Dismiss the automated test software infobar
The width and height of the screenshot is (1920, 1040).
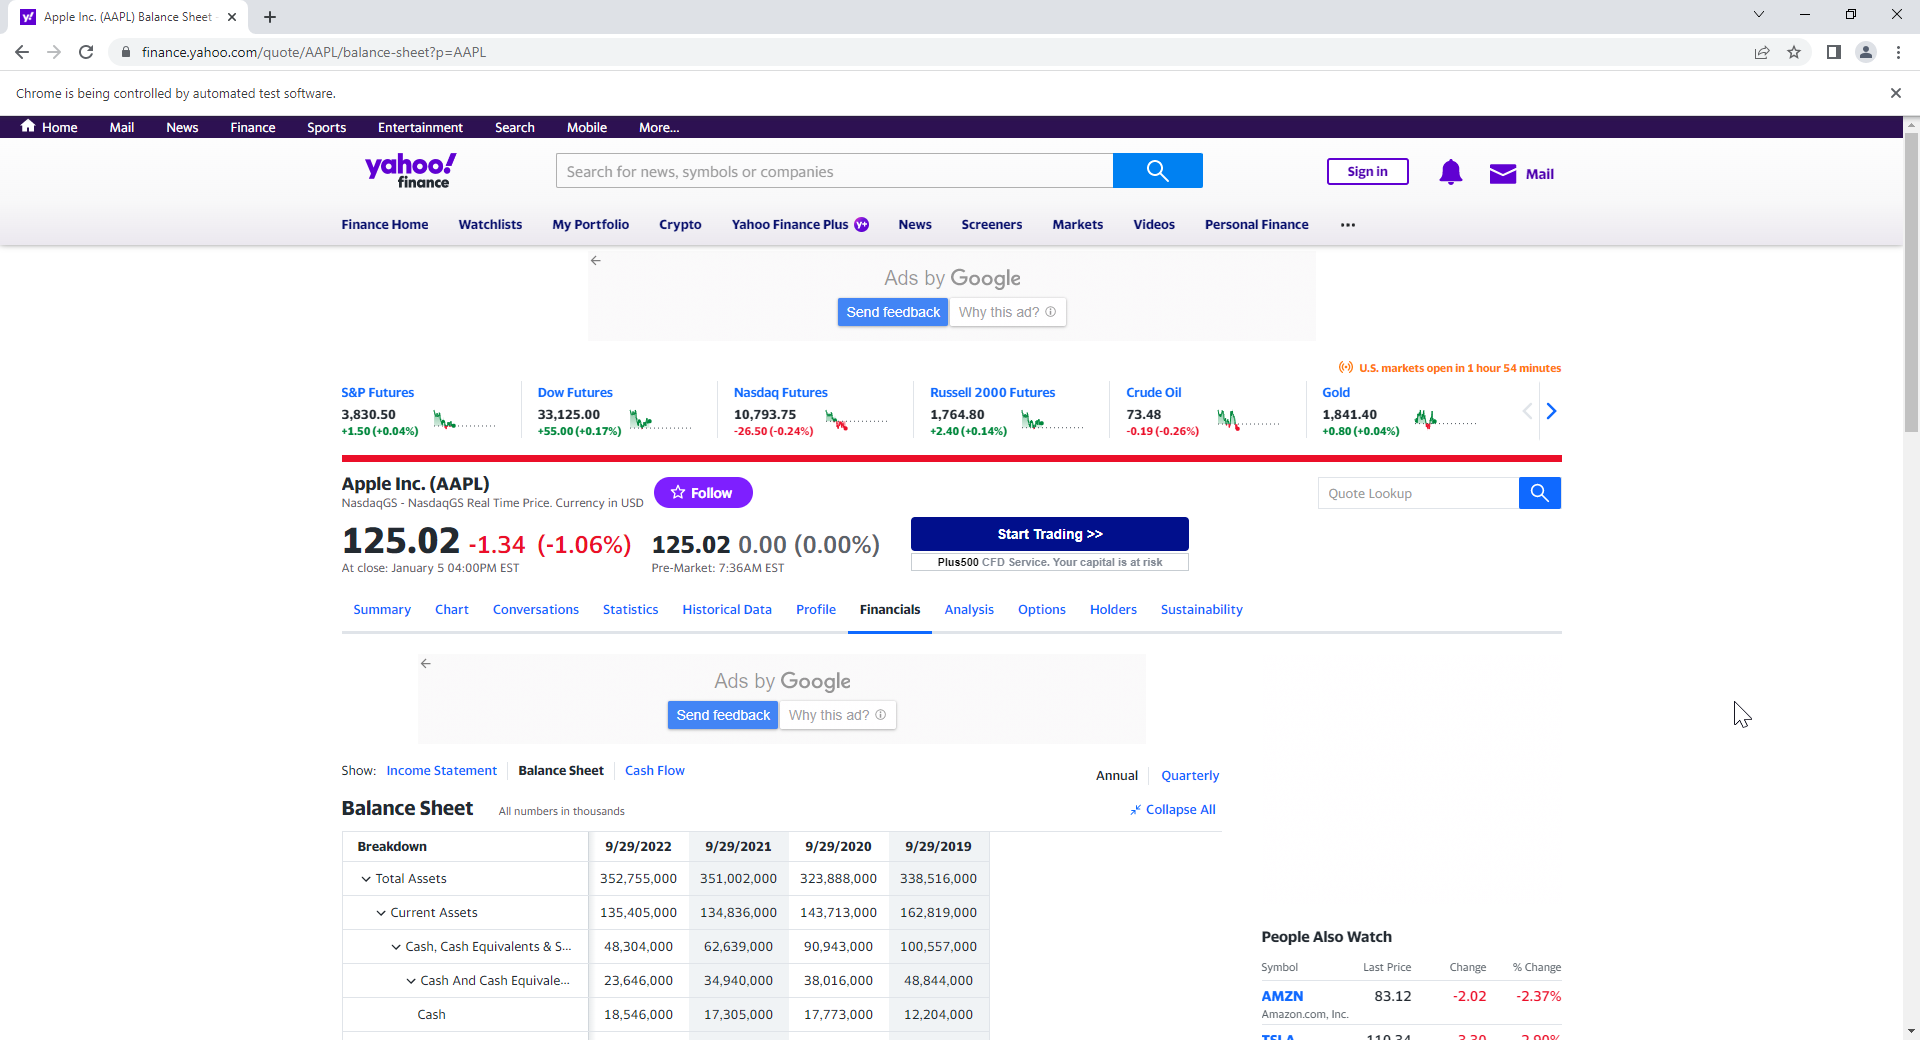coord(1895,93)
